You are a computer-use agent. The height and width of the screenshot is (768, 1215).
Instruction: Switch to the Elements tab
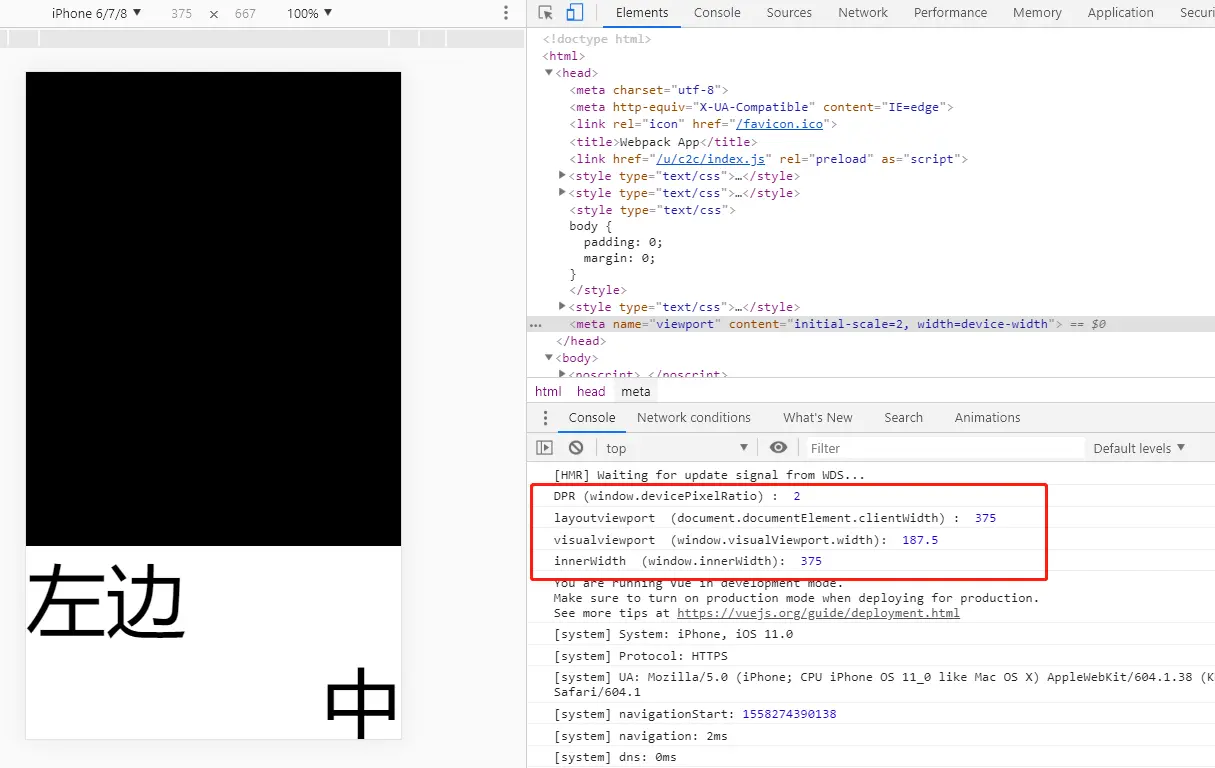[642, 13]
